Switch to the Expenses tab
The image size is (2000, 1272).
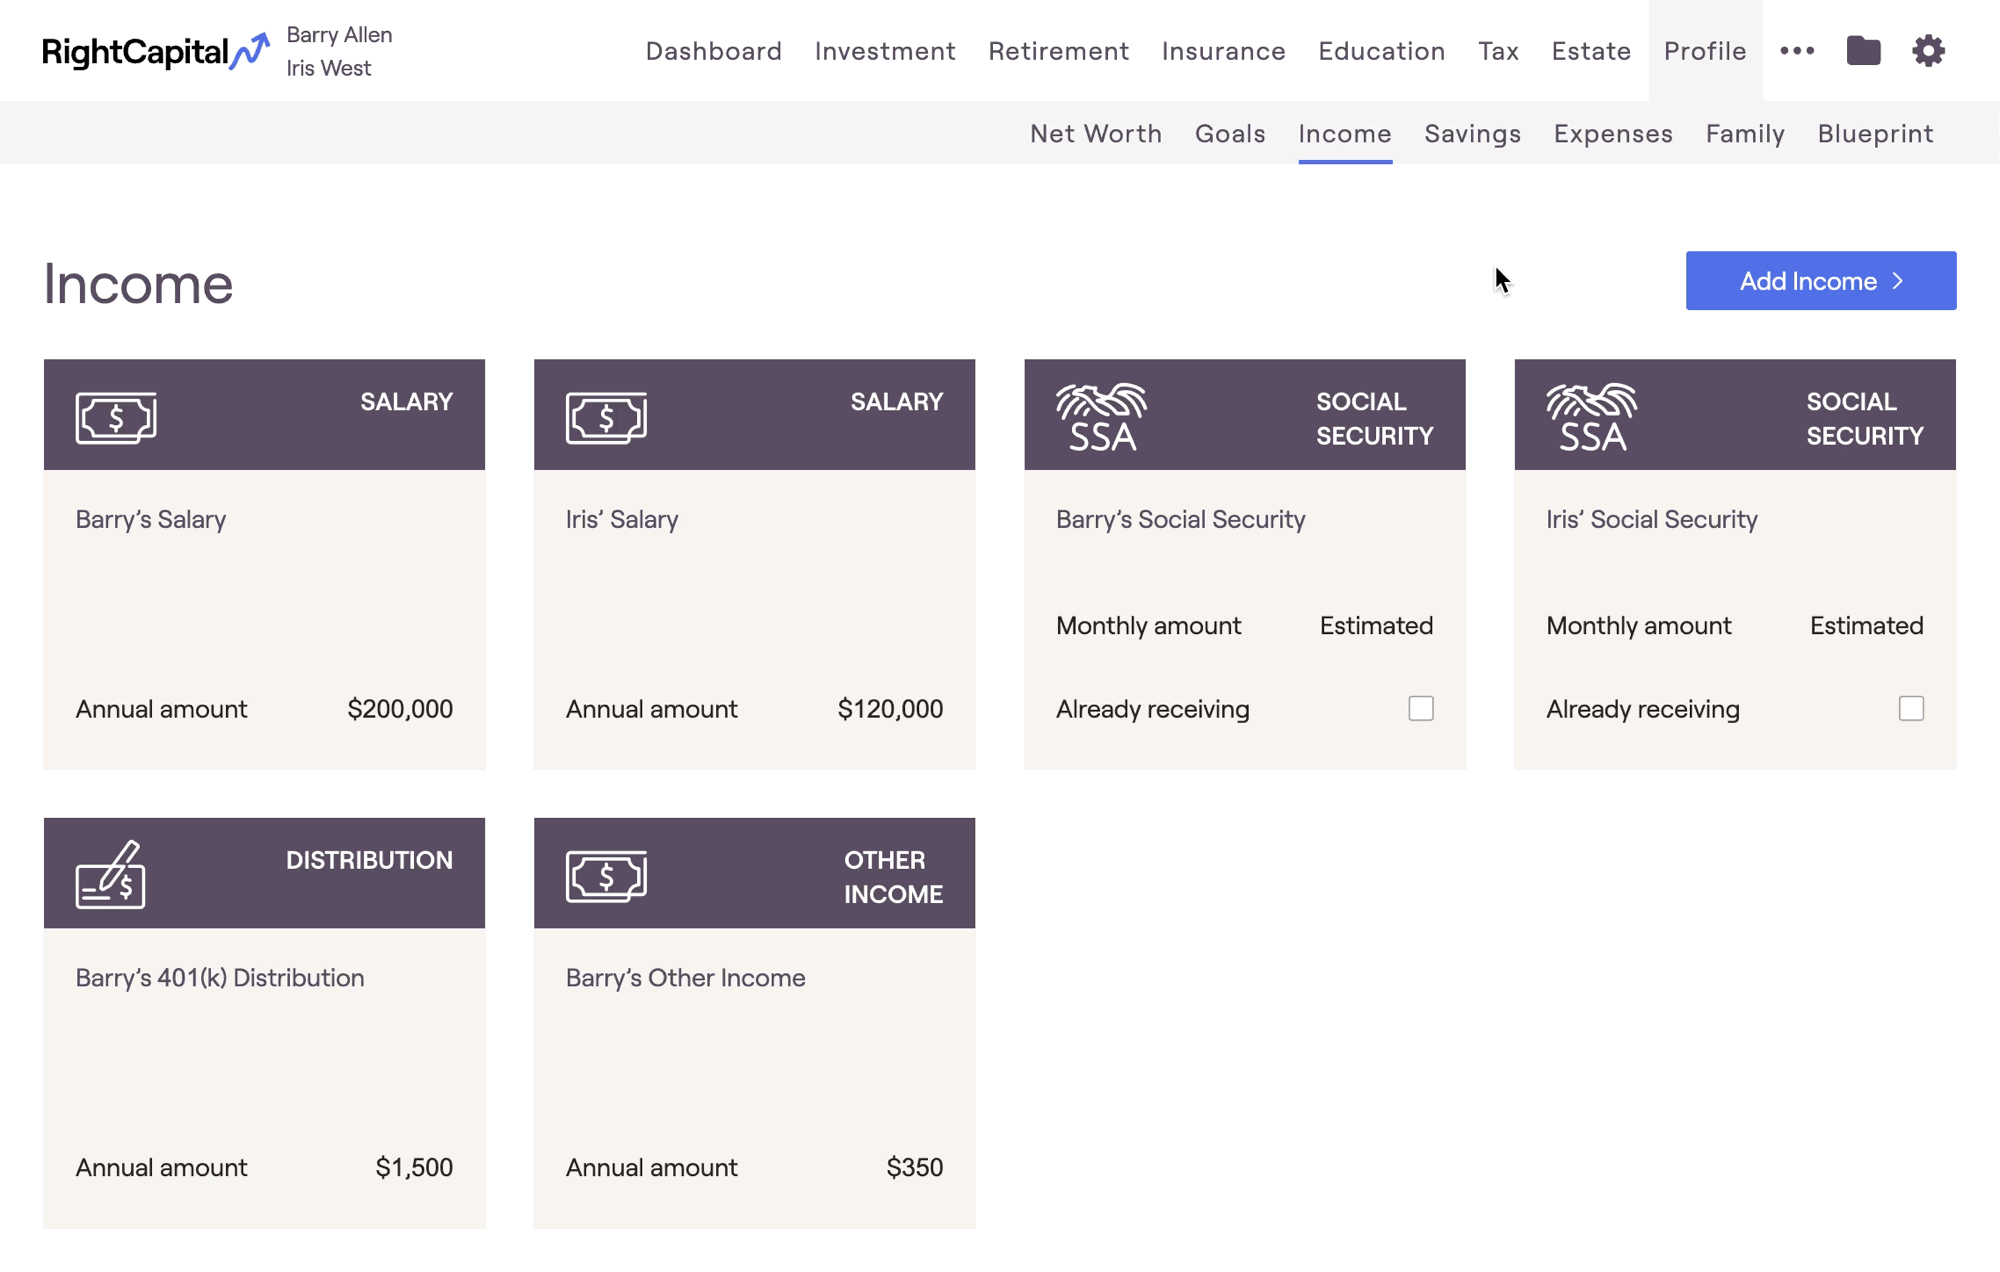coord(1613,133)
